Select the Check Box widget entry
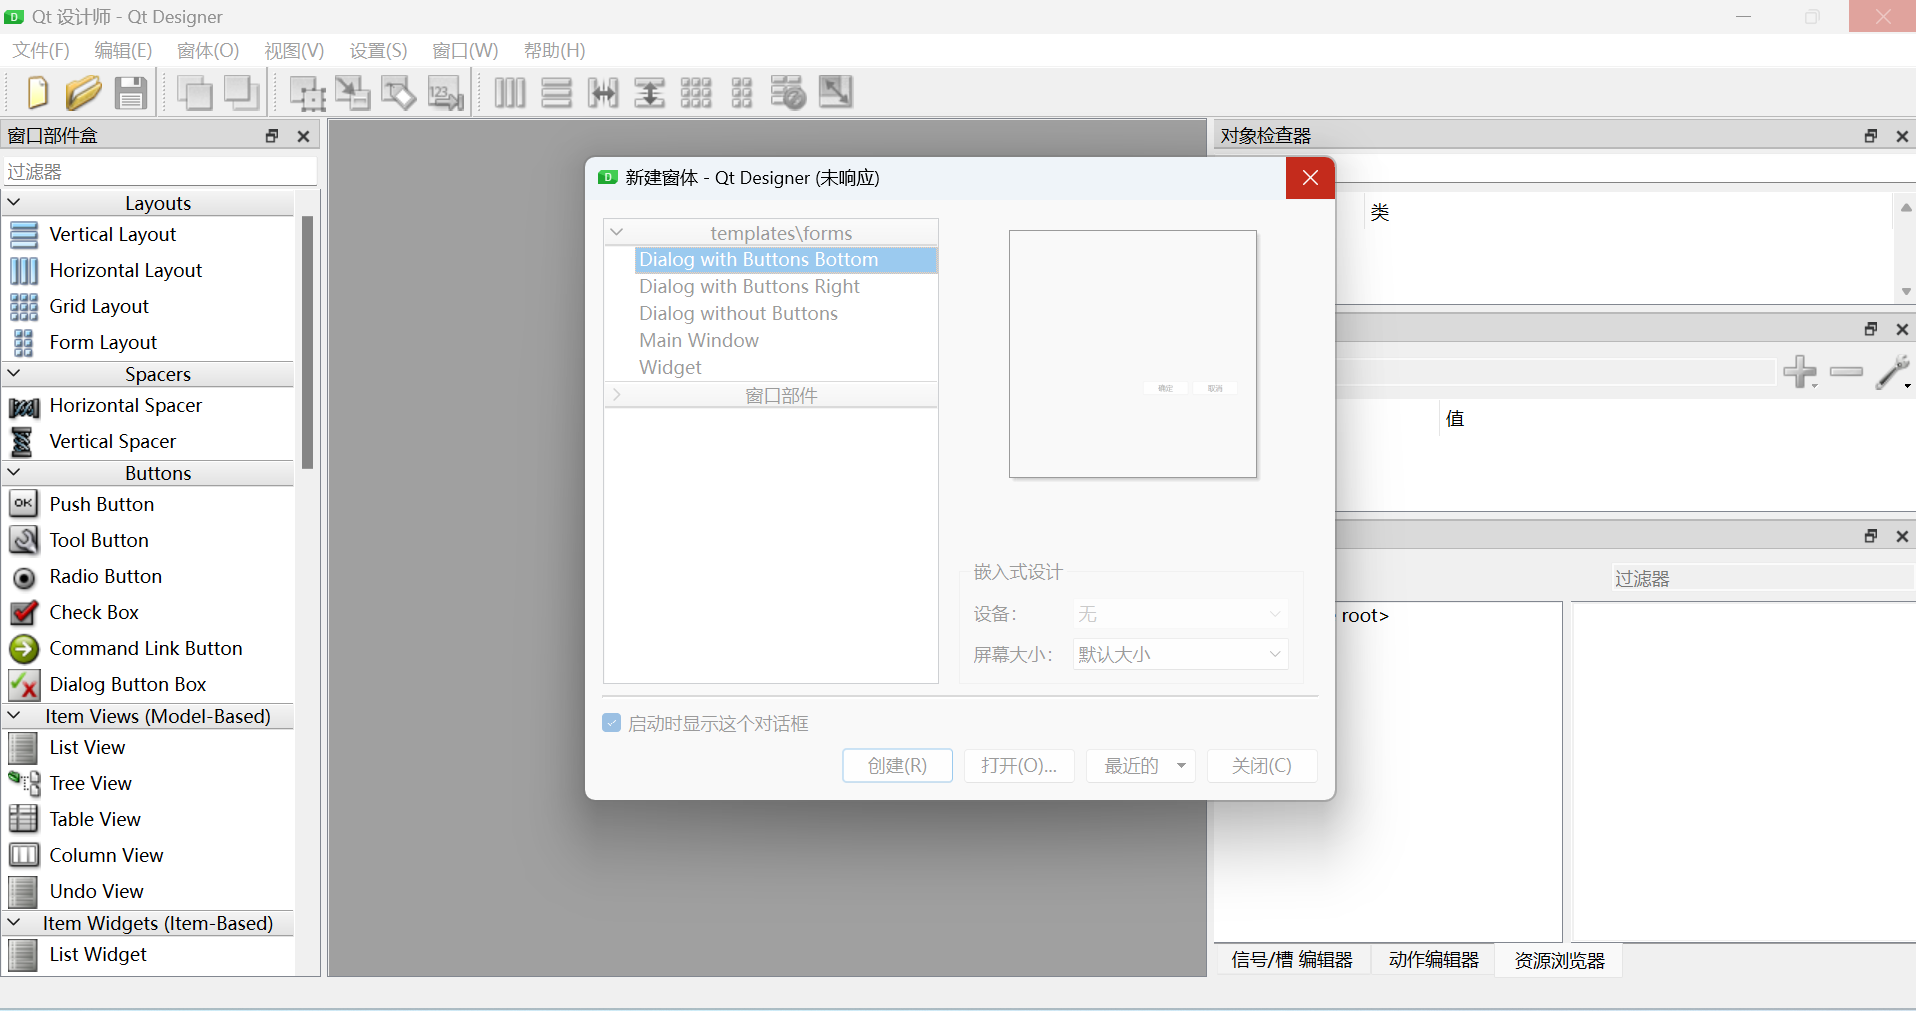 click(94, 612)
